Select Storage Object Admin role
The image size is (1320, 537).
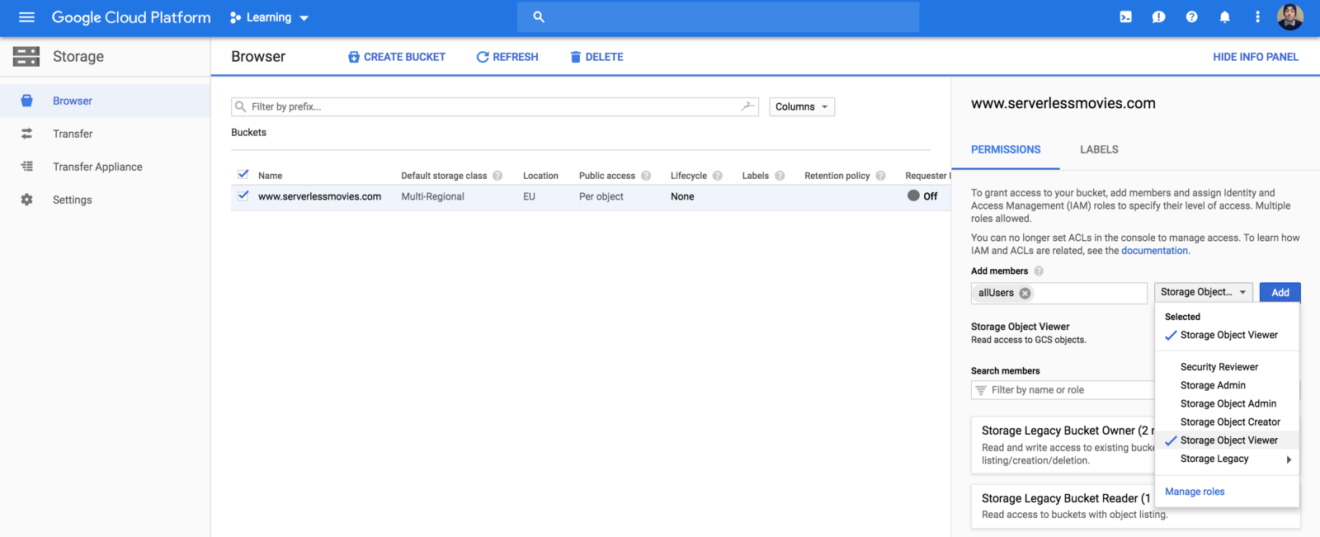coord(1227,404)
